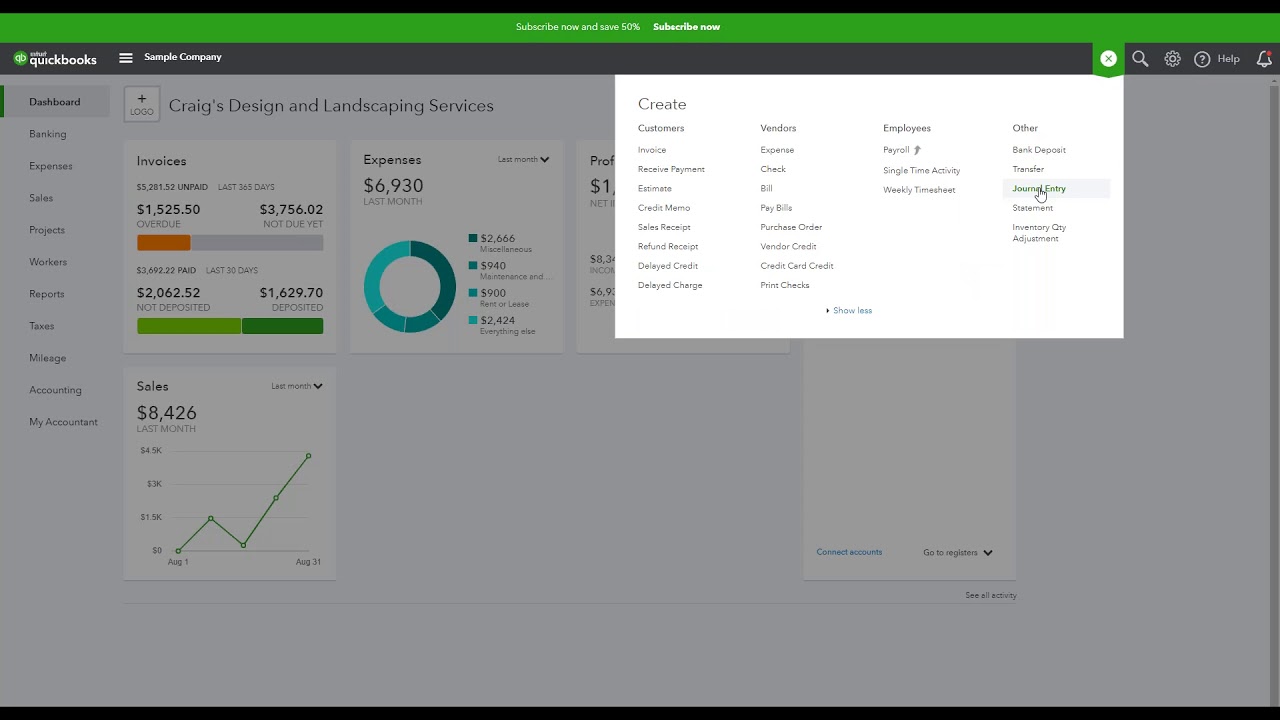This screenshot has height=720, width=1280.
Task: Click the QuickBooks logo
Action: point(55,58)
